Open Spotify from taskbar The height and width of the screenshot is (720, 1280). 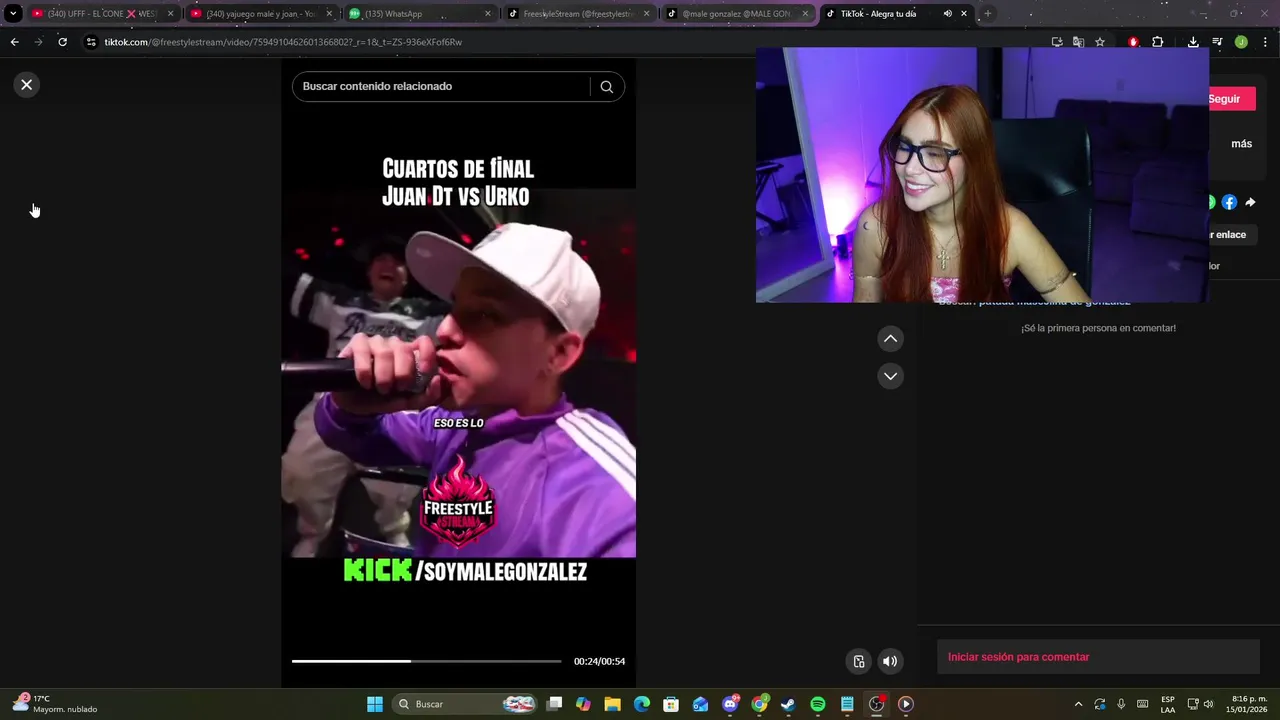817,704
